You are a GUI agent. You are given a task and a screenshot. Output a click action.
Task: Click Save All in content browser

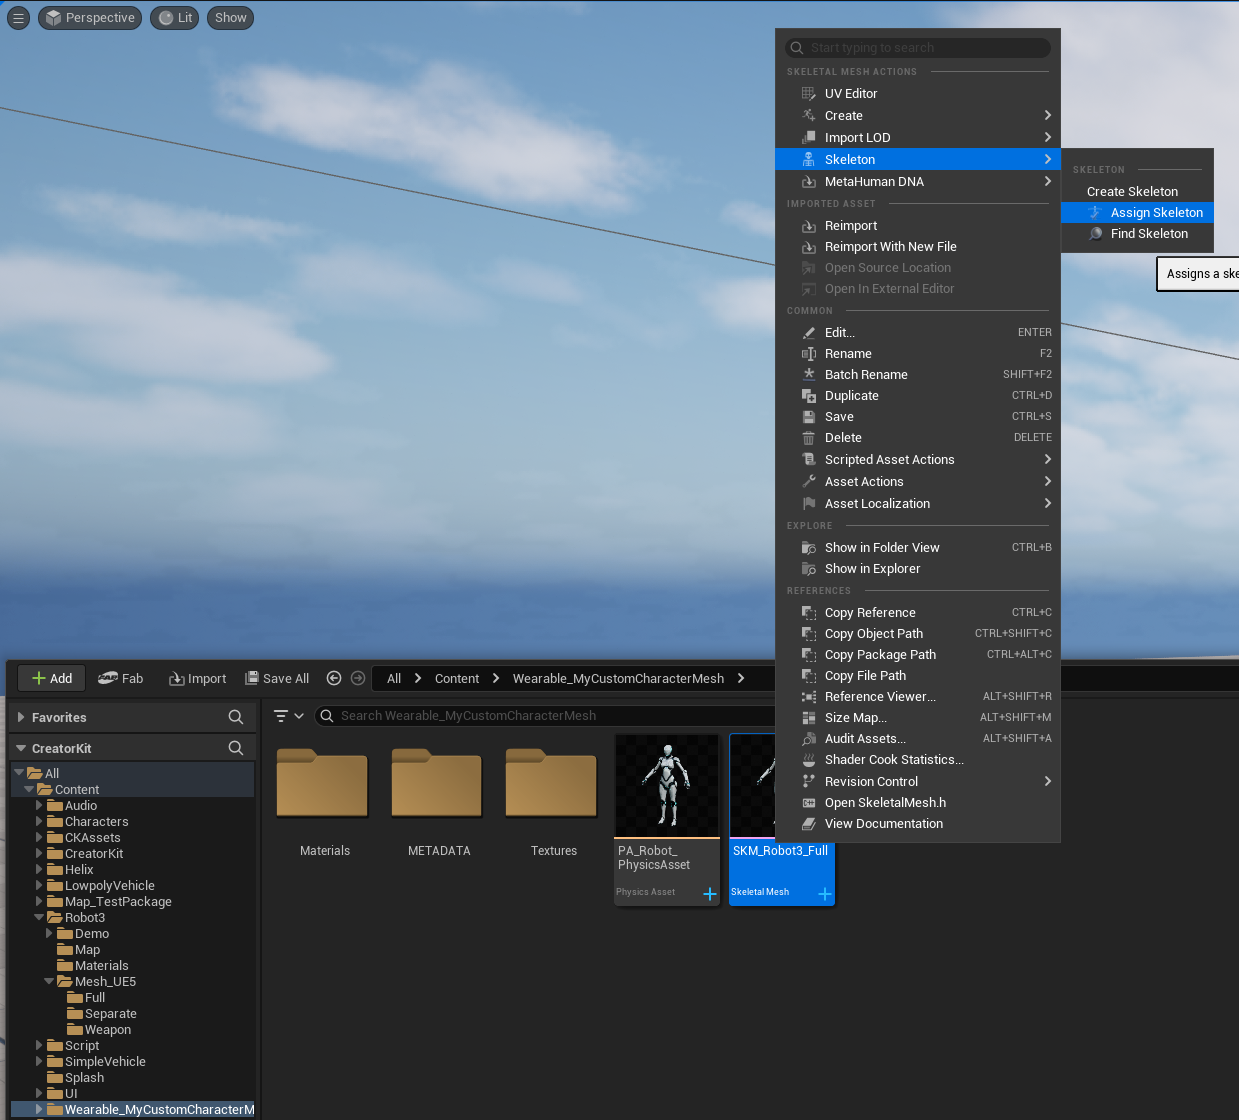[x=277, y=678]
